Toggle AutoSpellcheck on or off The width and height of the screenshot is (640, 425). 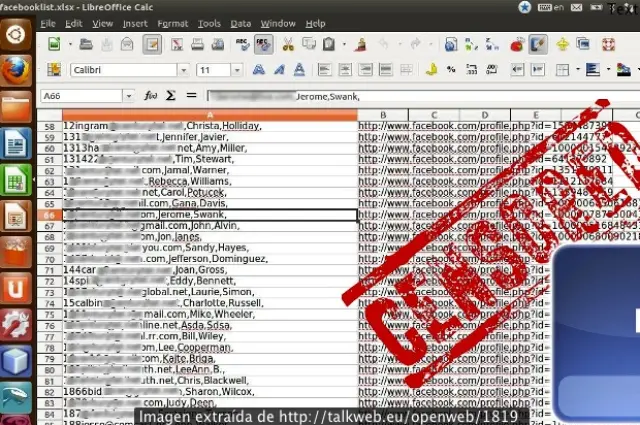tap(264, 44)
